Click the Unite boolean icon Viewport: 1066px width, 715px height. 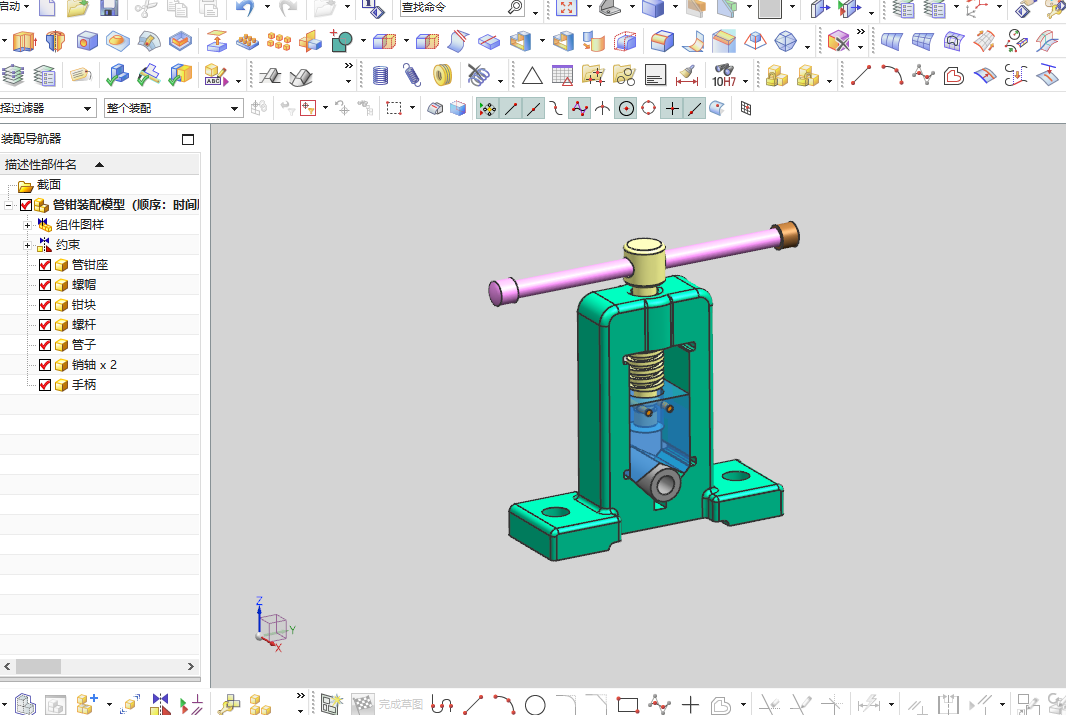[x=341, y=41]
